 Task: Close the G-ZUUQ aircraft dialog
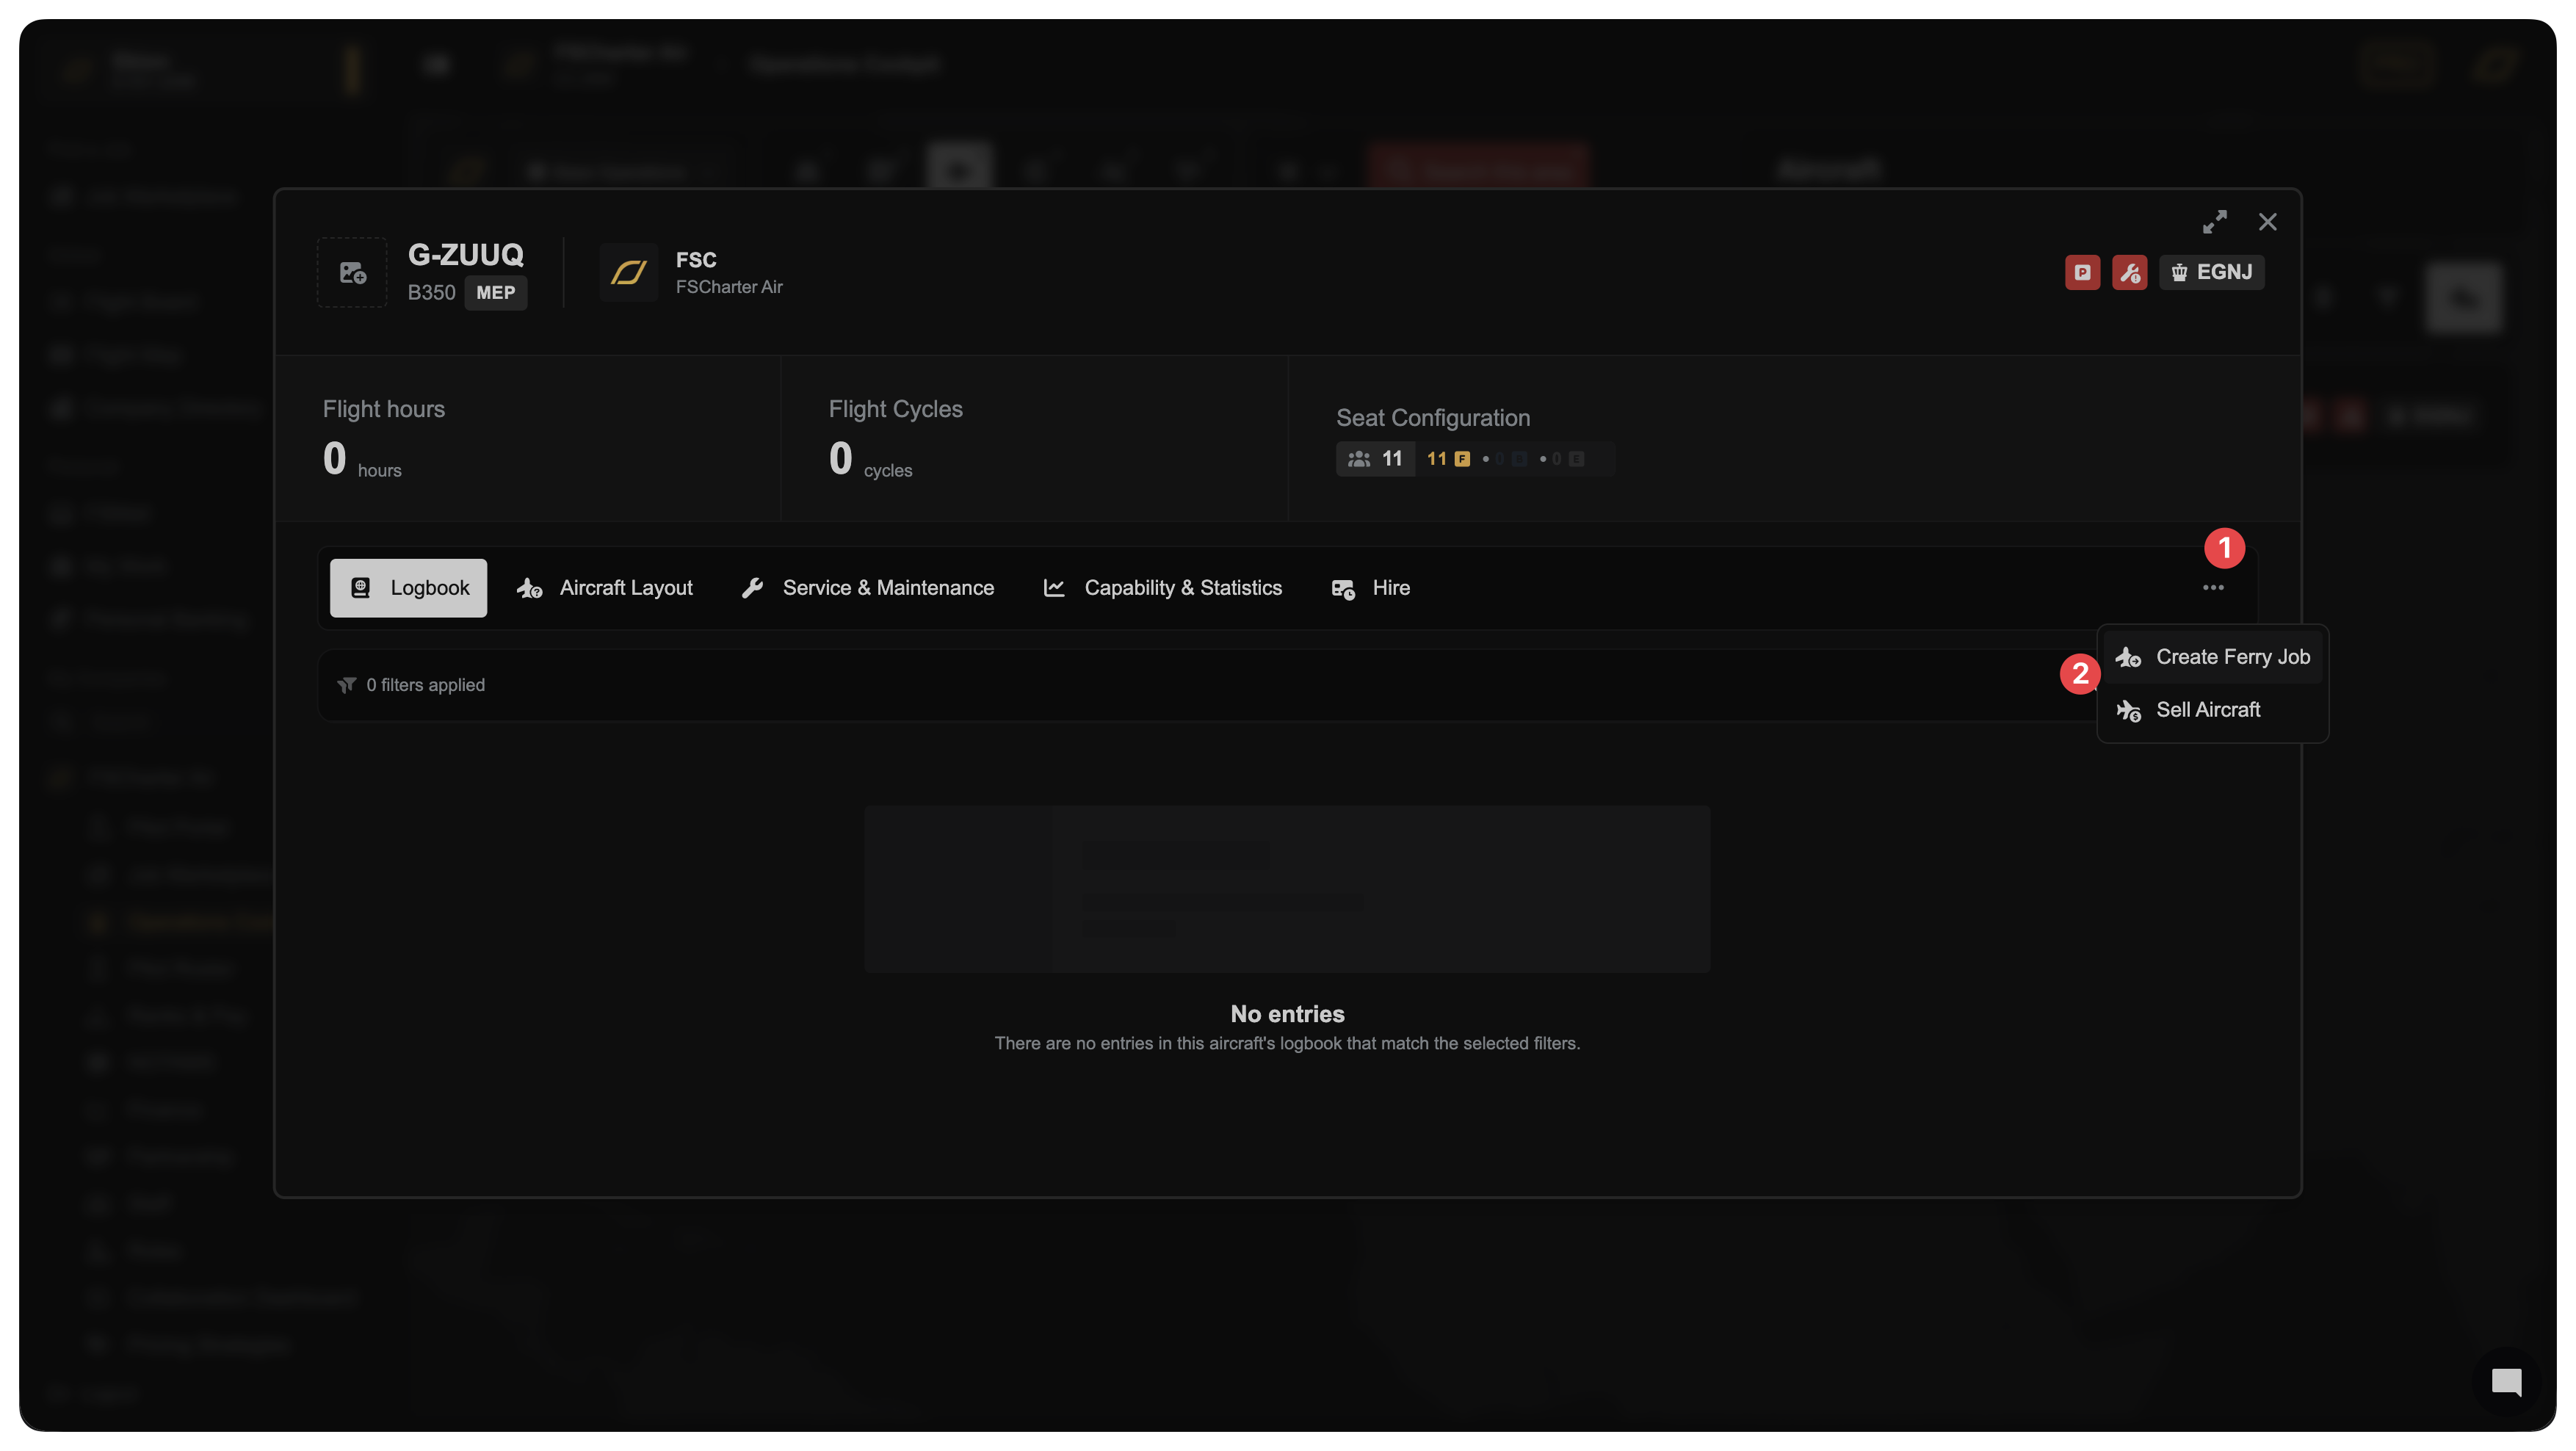(x=2267, y=222)
